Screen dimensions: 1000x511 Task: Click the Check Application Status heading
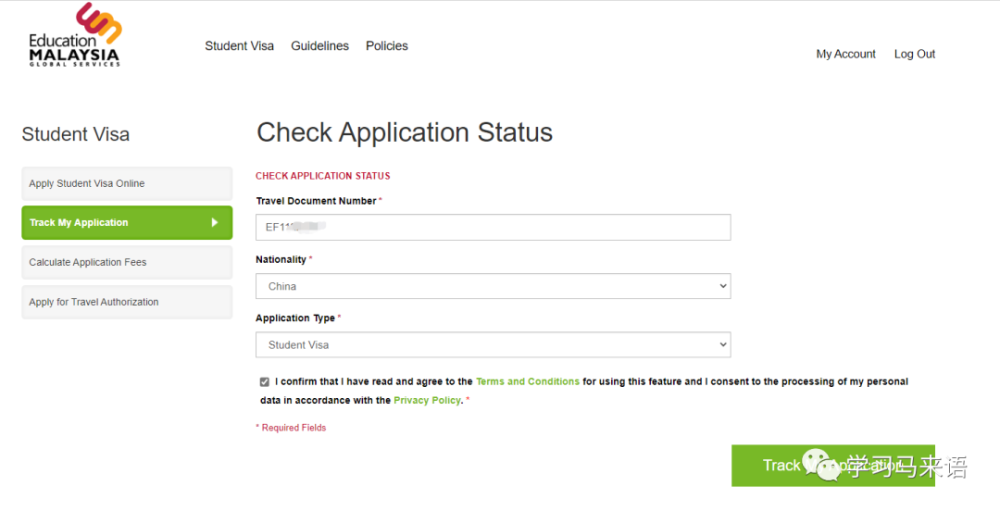(x=404, y=133)
